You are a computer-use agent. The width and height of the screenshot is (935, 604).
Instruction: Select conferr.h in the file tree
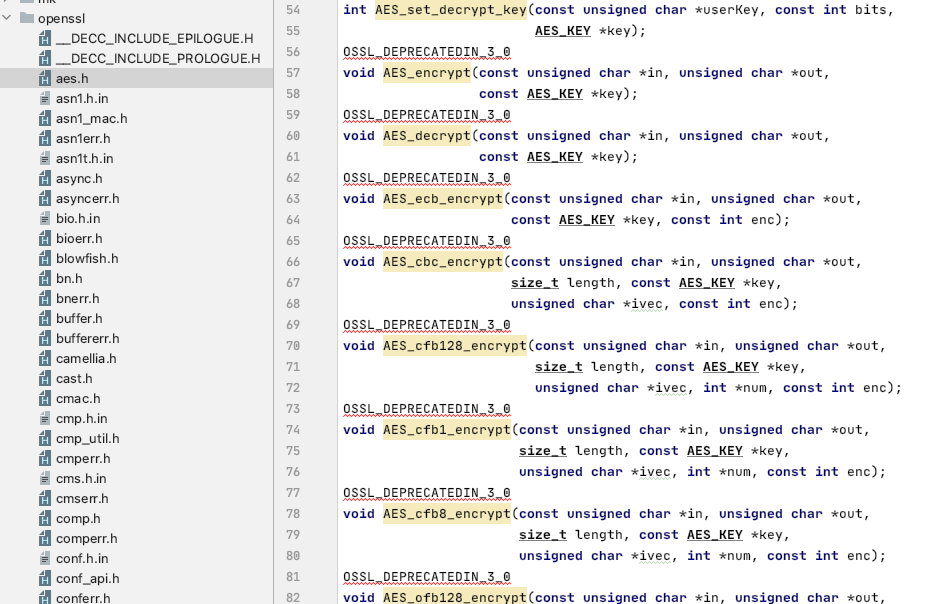[x=83, y=598]
